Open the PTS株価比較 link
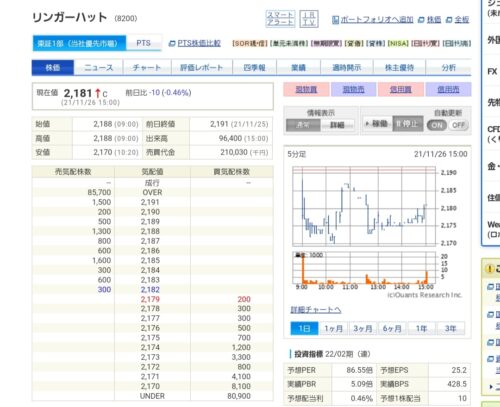500x407 pixels. 195,43
